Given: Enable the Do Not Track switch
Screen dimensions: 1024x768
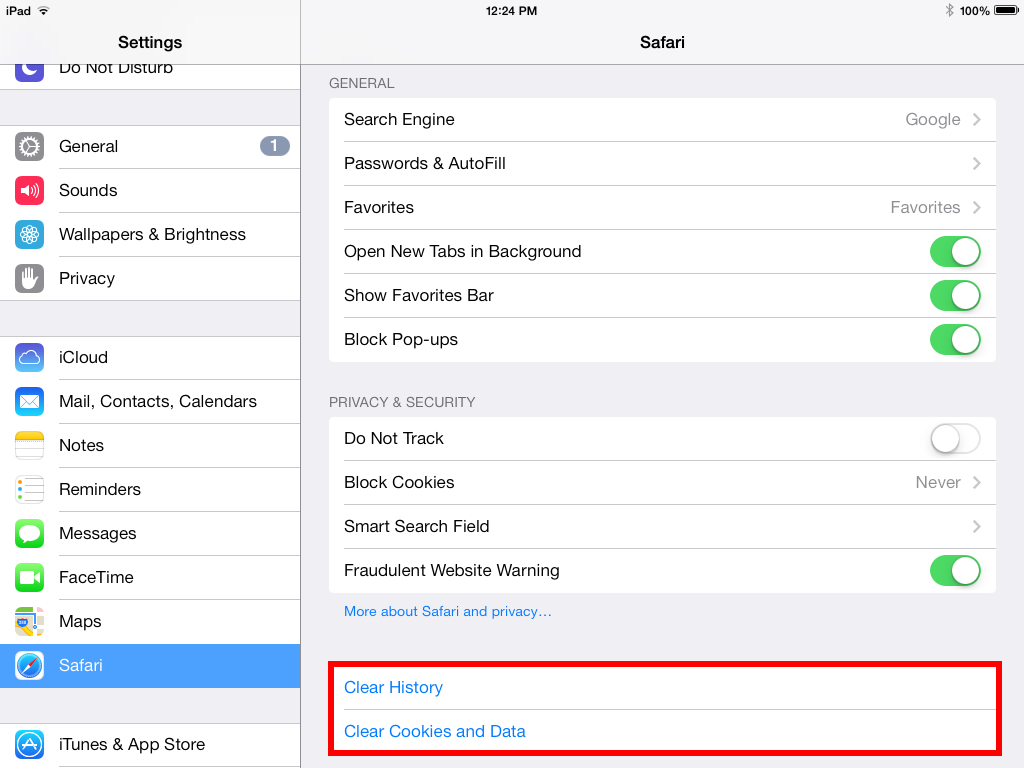Looking at the screenshot, I should pos(955,439).
